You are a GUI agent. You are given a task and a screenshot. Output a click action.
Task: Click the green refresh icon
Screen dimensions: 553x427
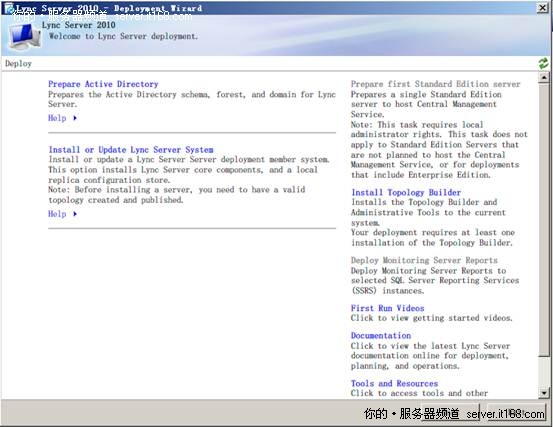click(x=543, y=64)
